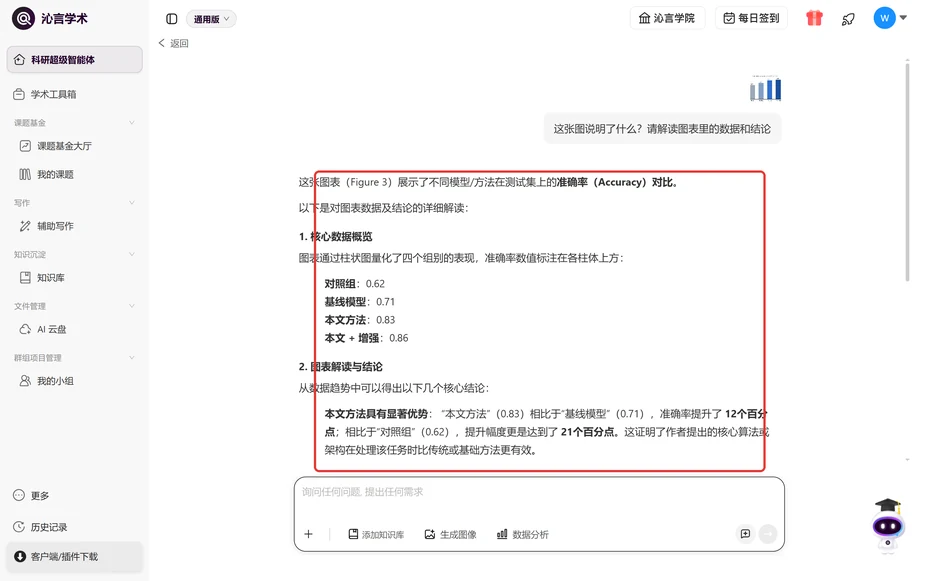The width and height of the screenshot is (930, 581).
Task: Collapse the 文件管理 section
Action: click(x=132, y=306)
